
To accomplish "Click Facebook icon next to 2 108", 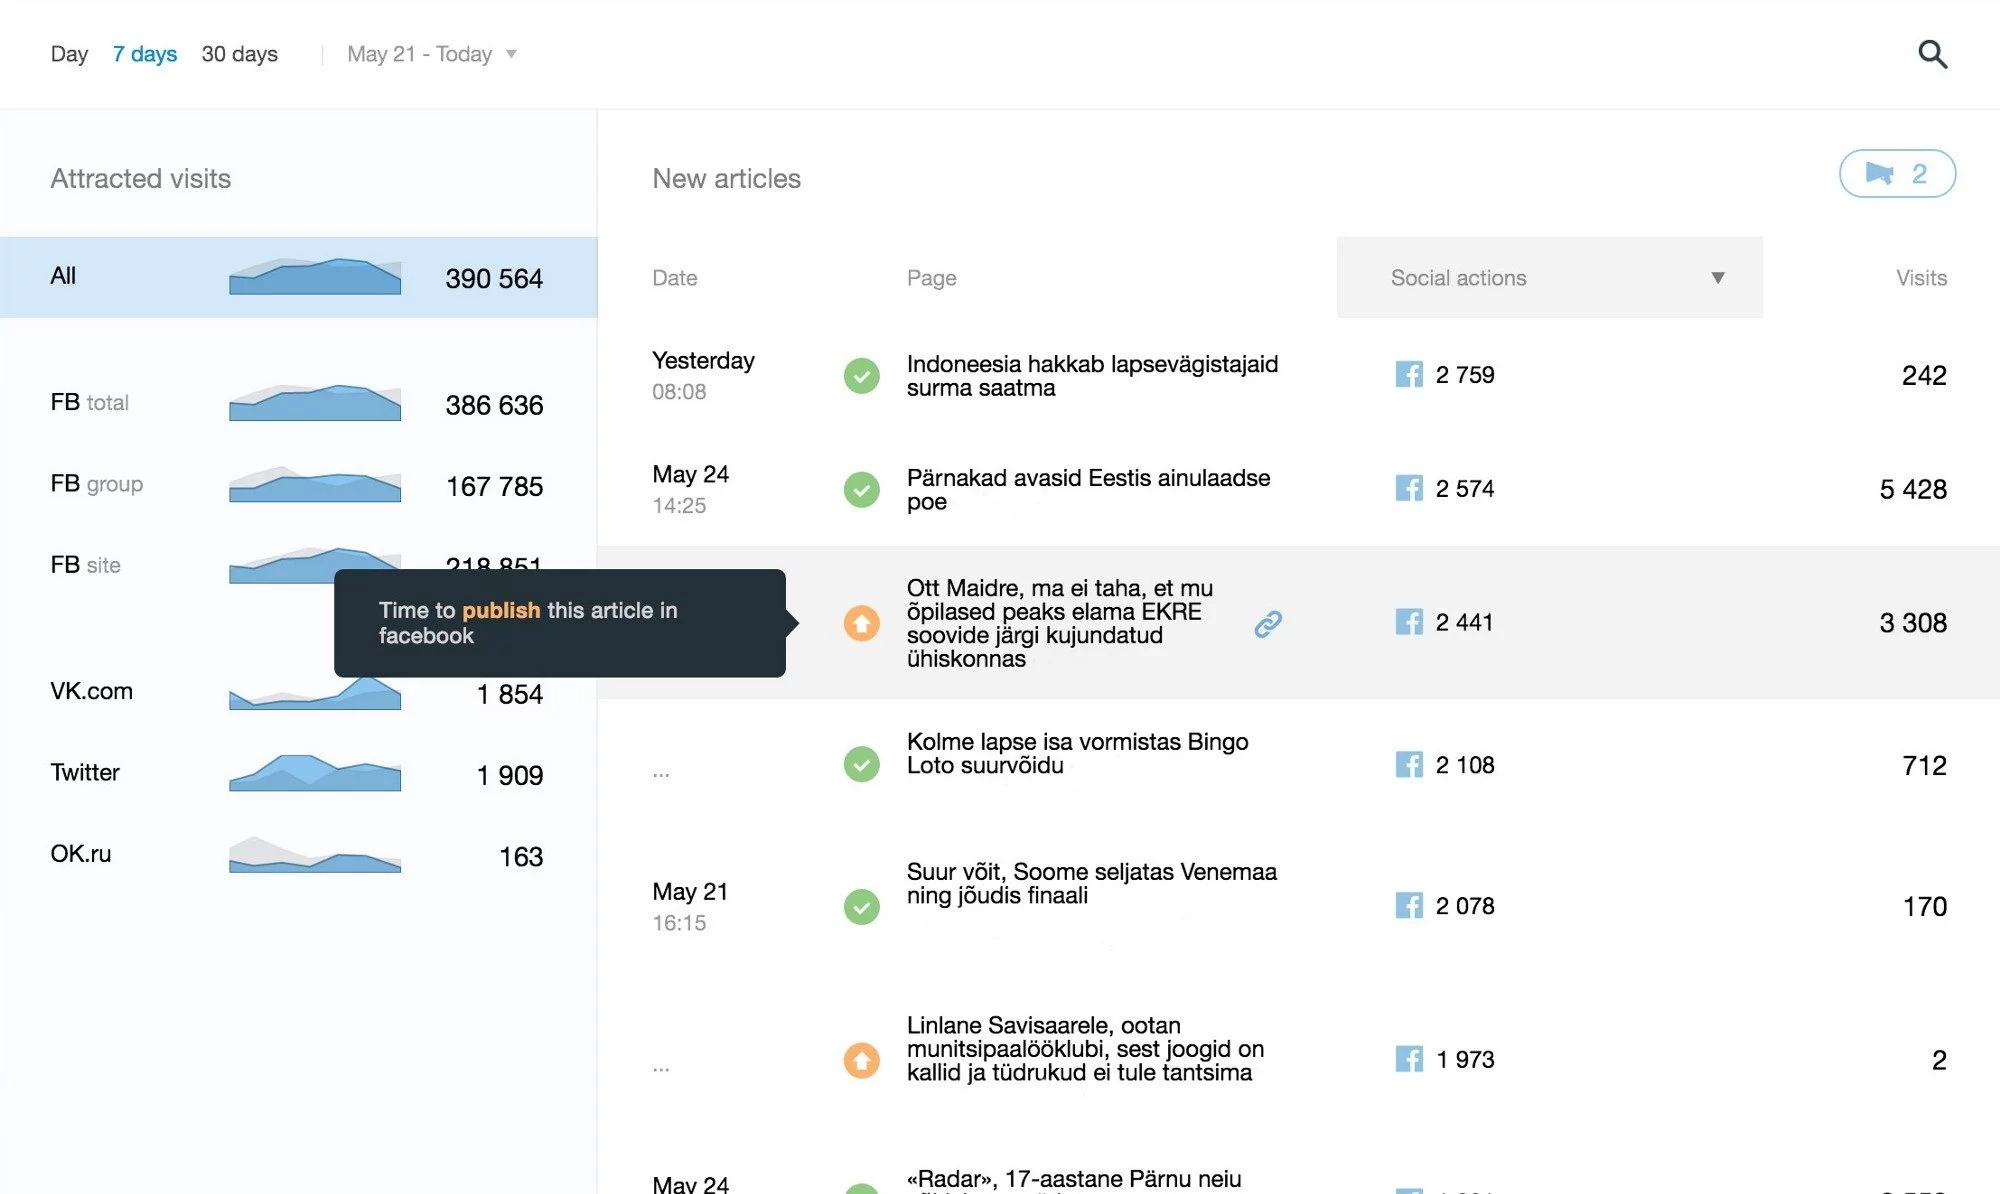I will pyautogui.click(x=1409, y=765).
